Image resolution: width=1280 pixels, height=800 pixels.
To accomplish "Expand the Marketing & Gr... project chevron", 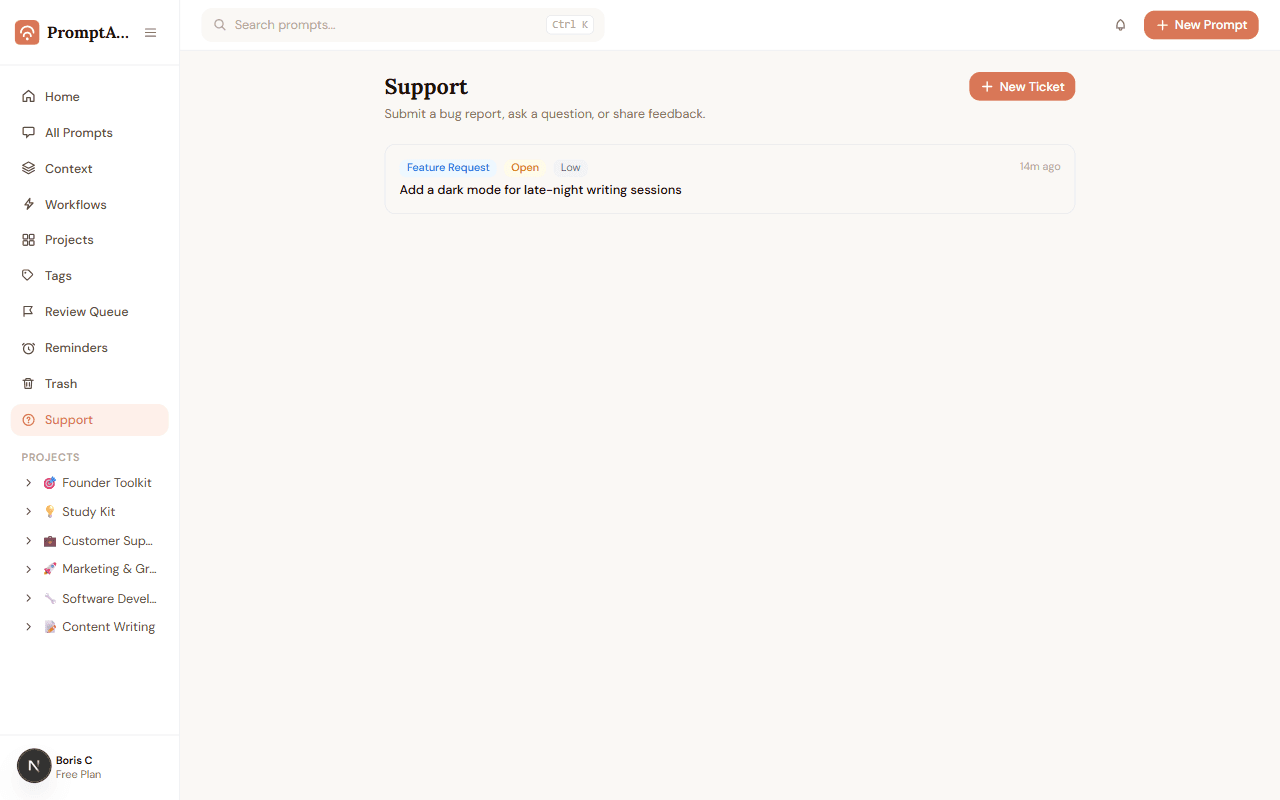I will click(x=28, y=569).
